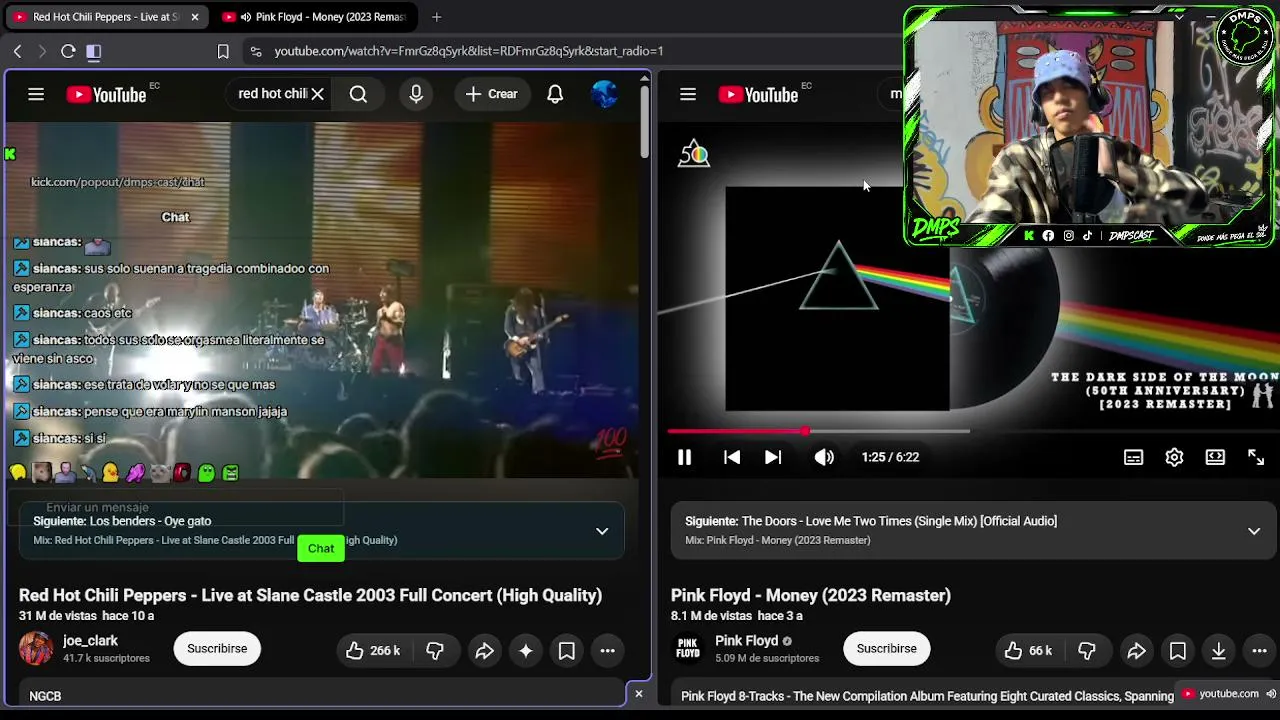Click the '8.1 M de vistas hace 3 a' text

[x=737, y=616]
